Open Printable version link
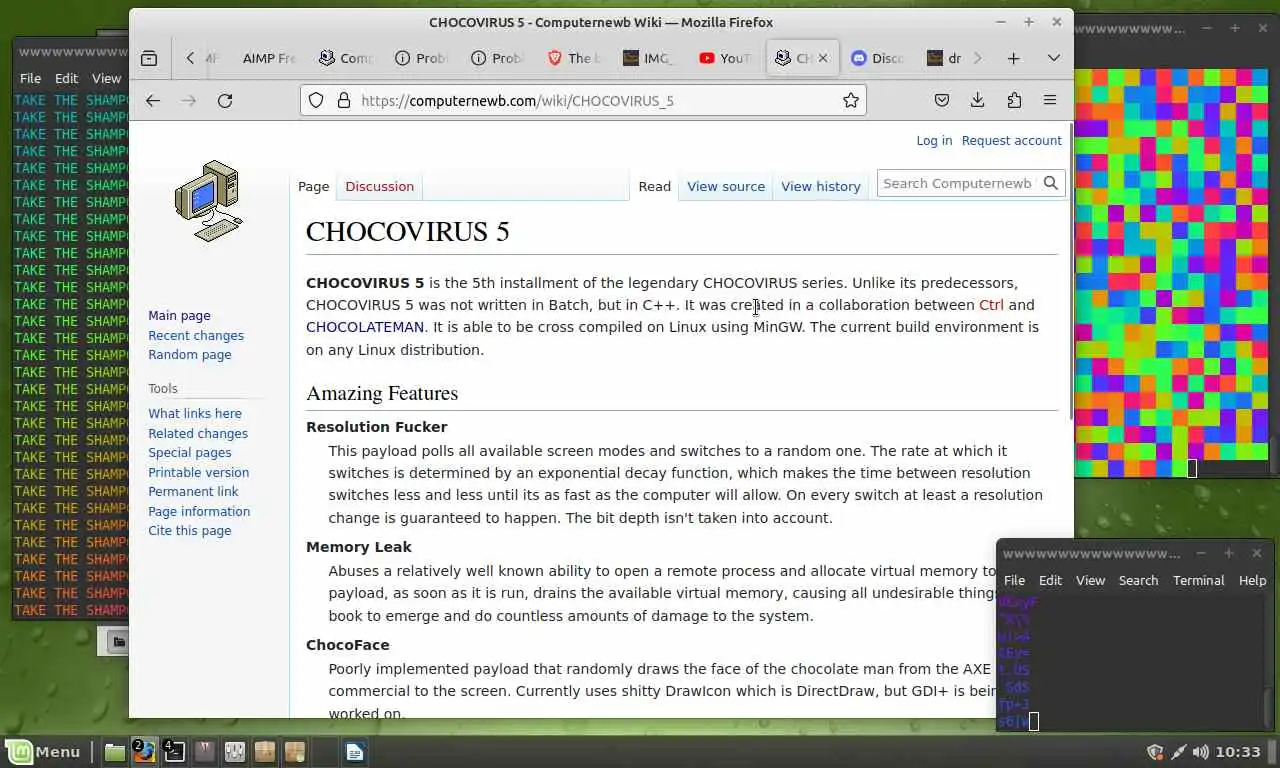 [x=199, y=472]
